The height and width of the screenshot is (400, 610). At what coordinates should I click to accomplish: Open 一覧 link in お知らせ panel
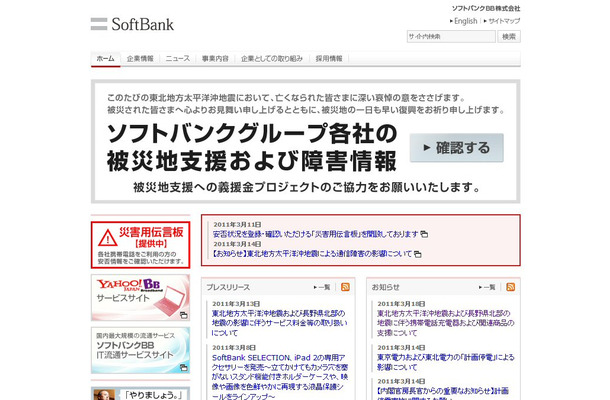click(x=487, y=287)
